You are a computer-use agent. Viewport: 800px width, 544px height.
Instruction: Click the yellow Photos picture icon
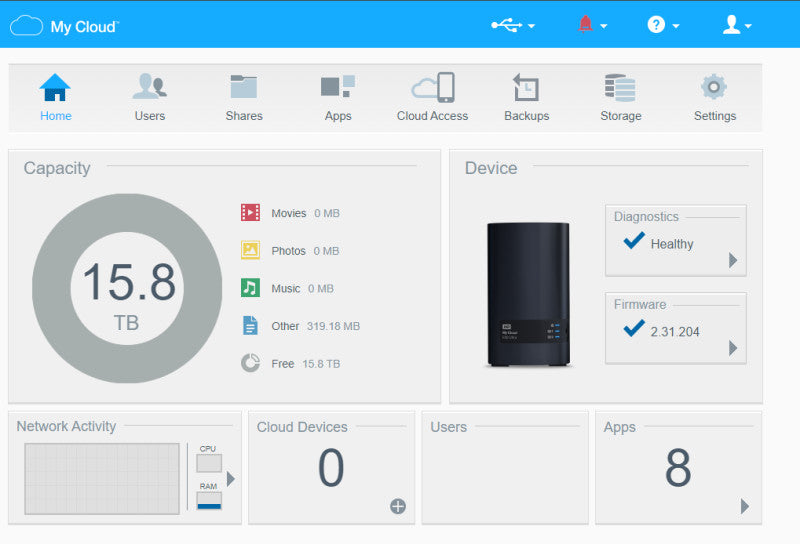coord(251,250)
